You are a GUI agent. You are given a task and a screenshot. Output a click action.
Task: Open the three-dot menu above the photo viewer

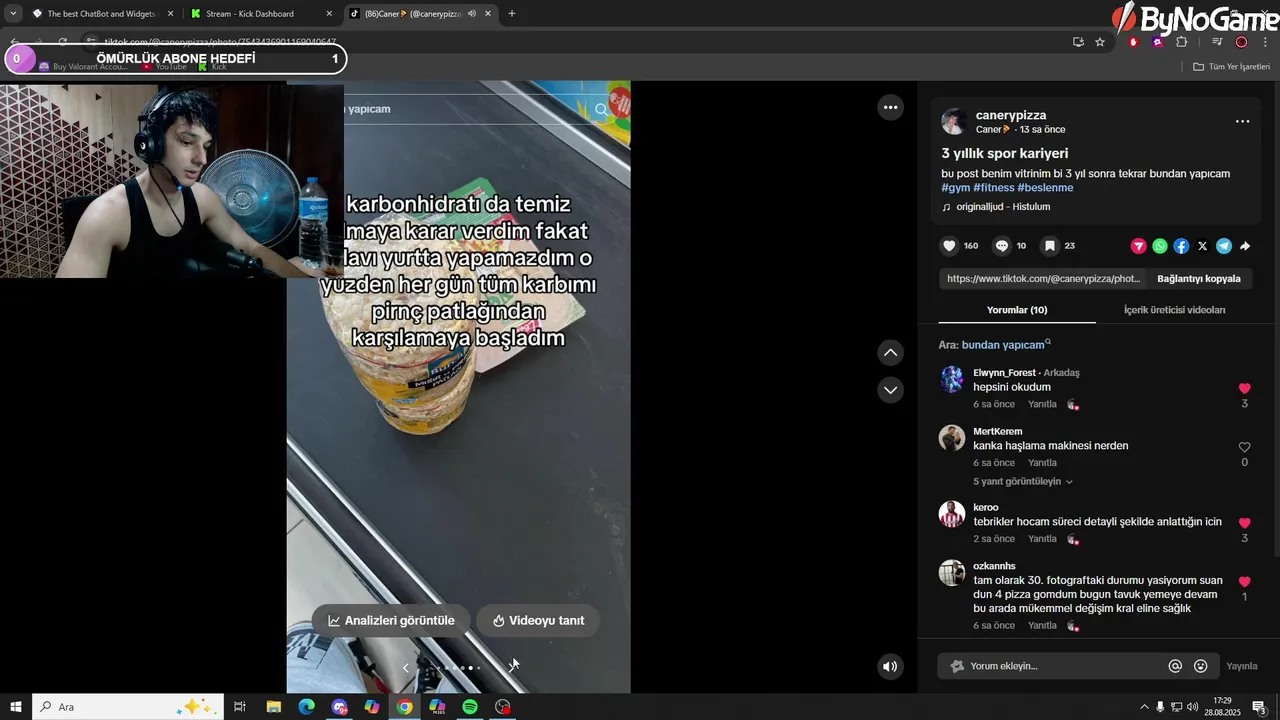890,107
